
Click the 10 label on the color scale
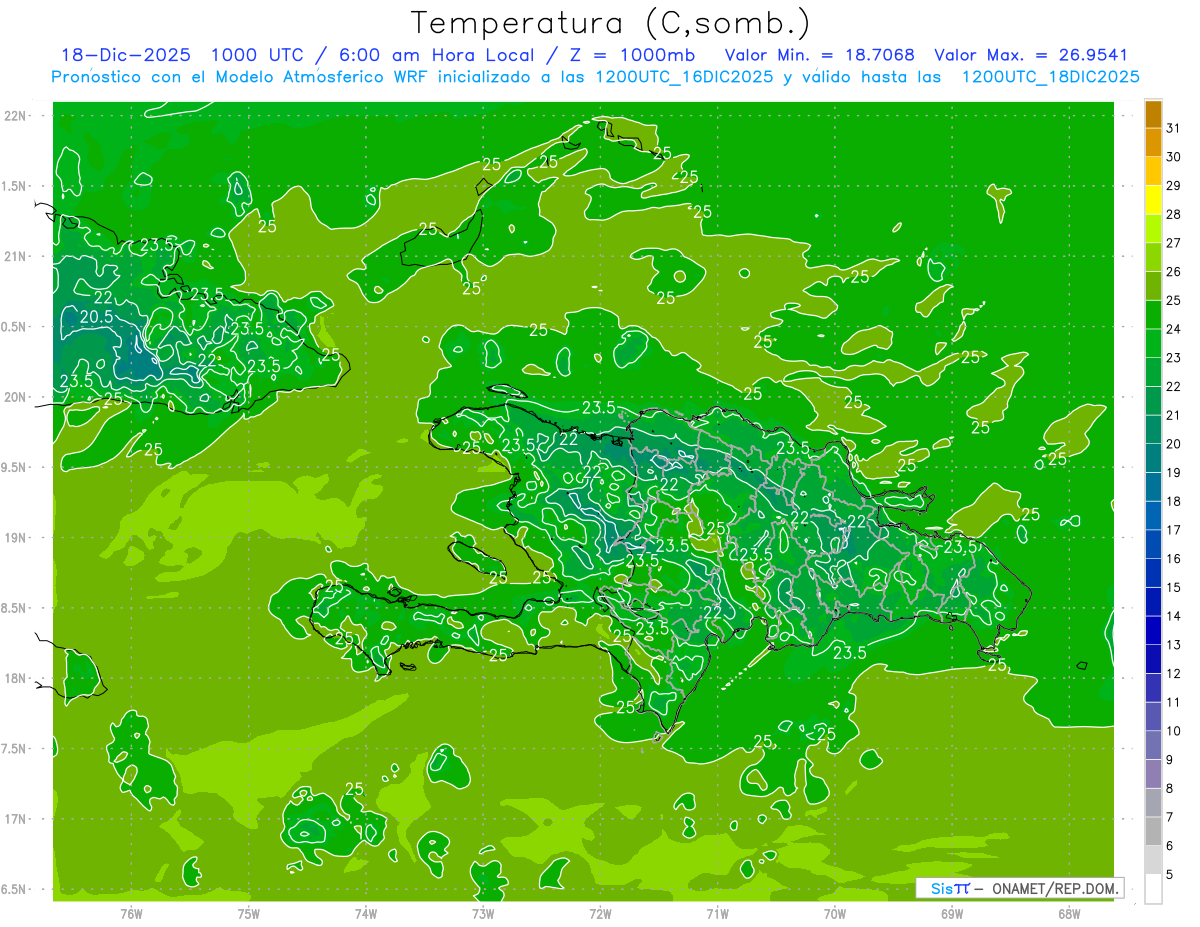click(1173, 730)
